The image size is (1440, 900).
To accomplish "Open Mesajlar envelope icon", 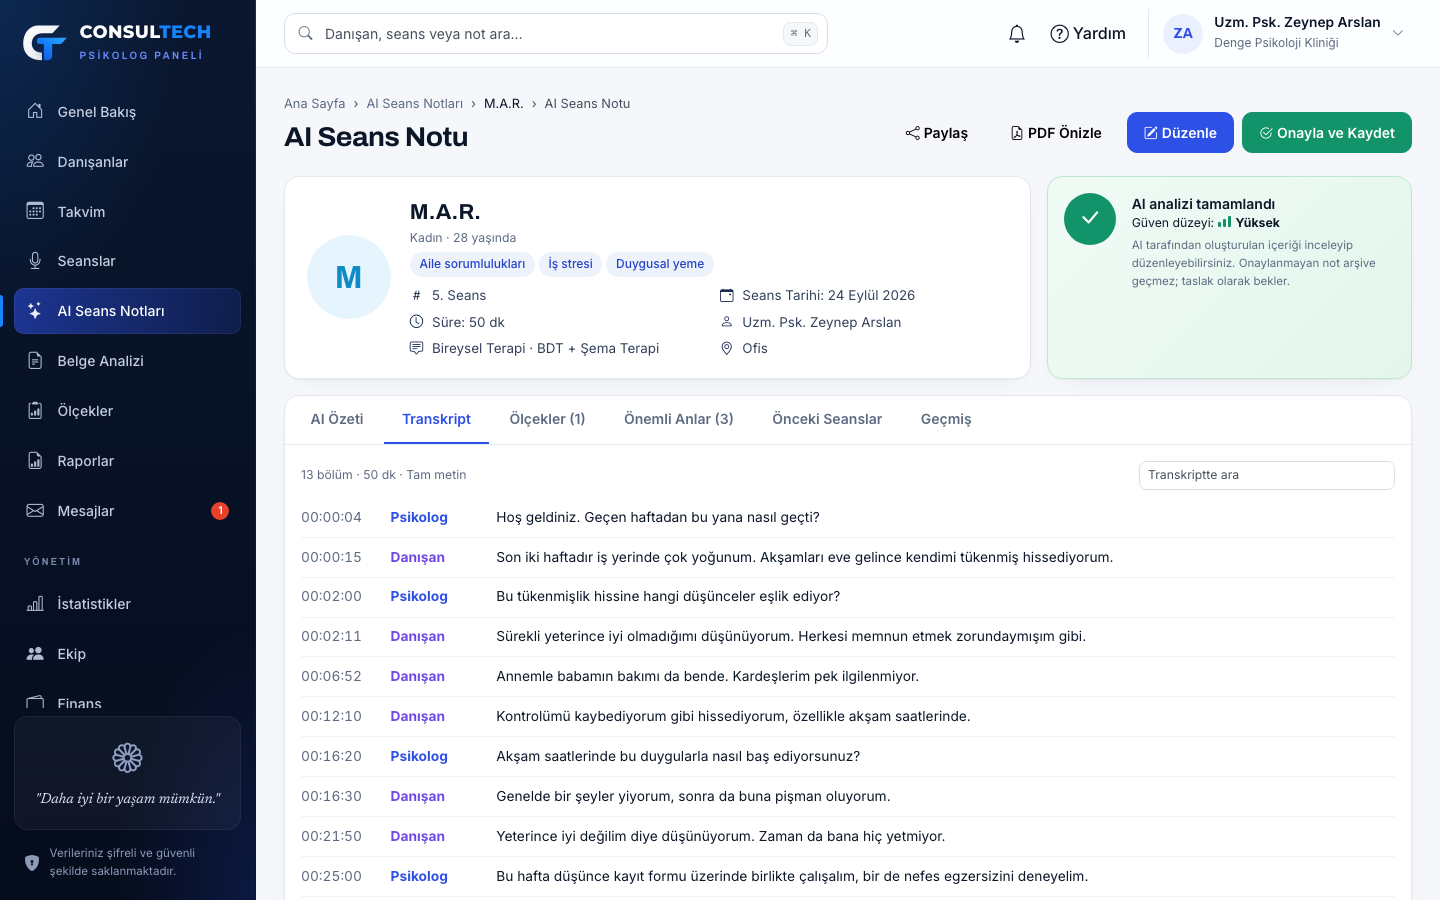I will pos(35,511).
